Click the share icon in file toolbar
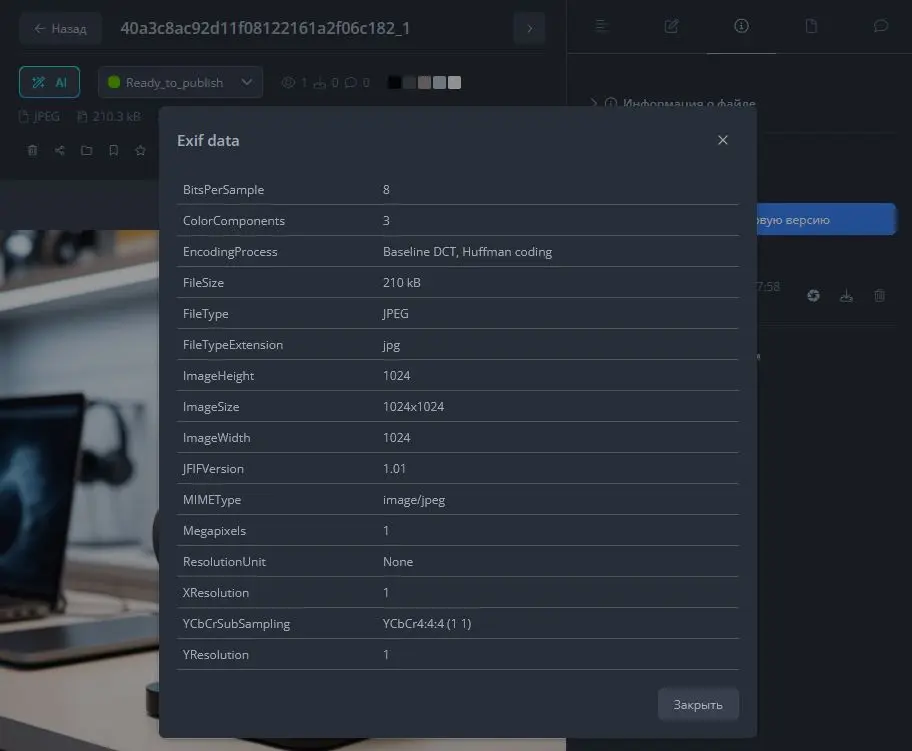This screenshot has width=912, height=751. [x=60, y=151]
